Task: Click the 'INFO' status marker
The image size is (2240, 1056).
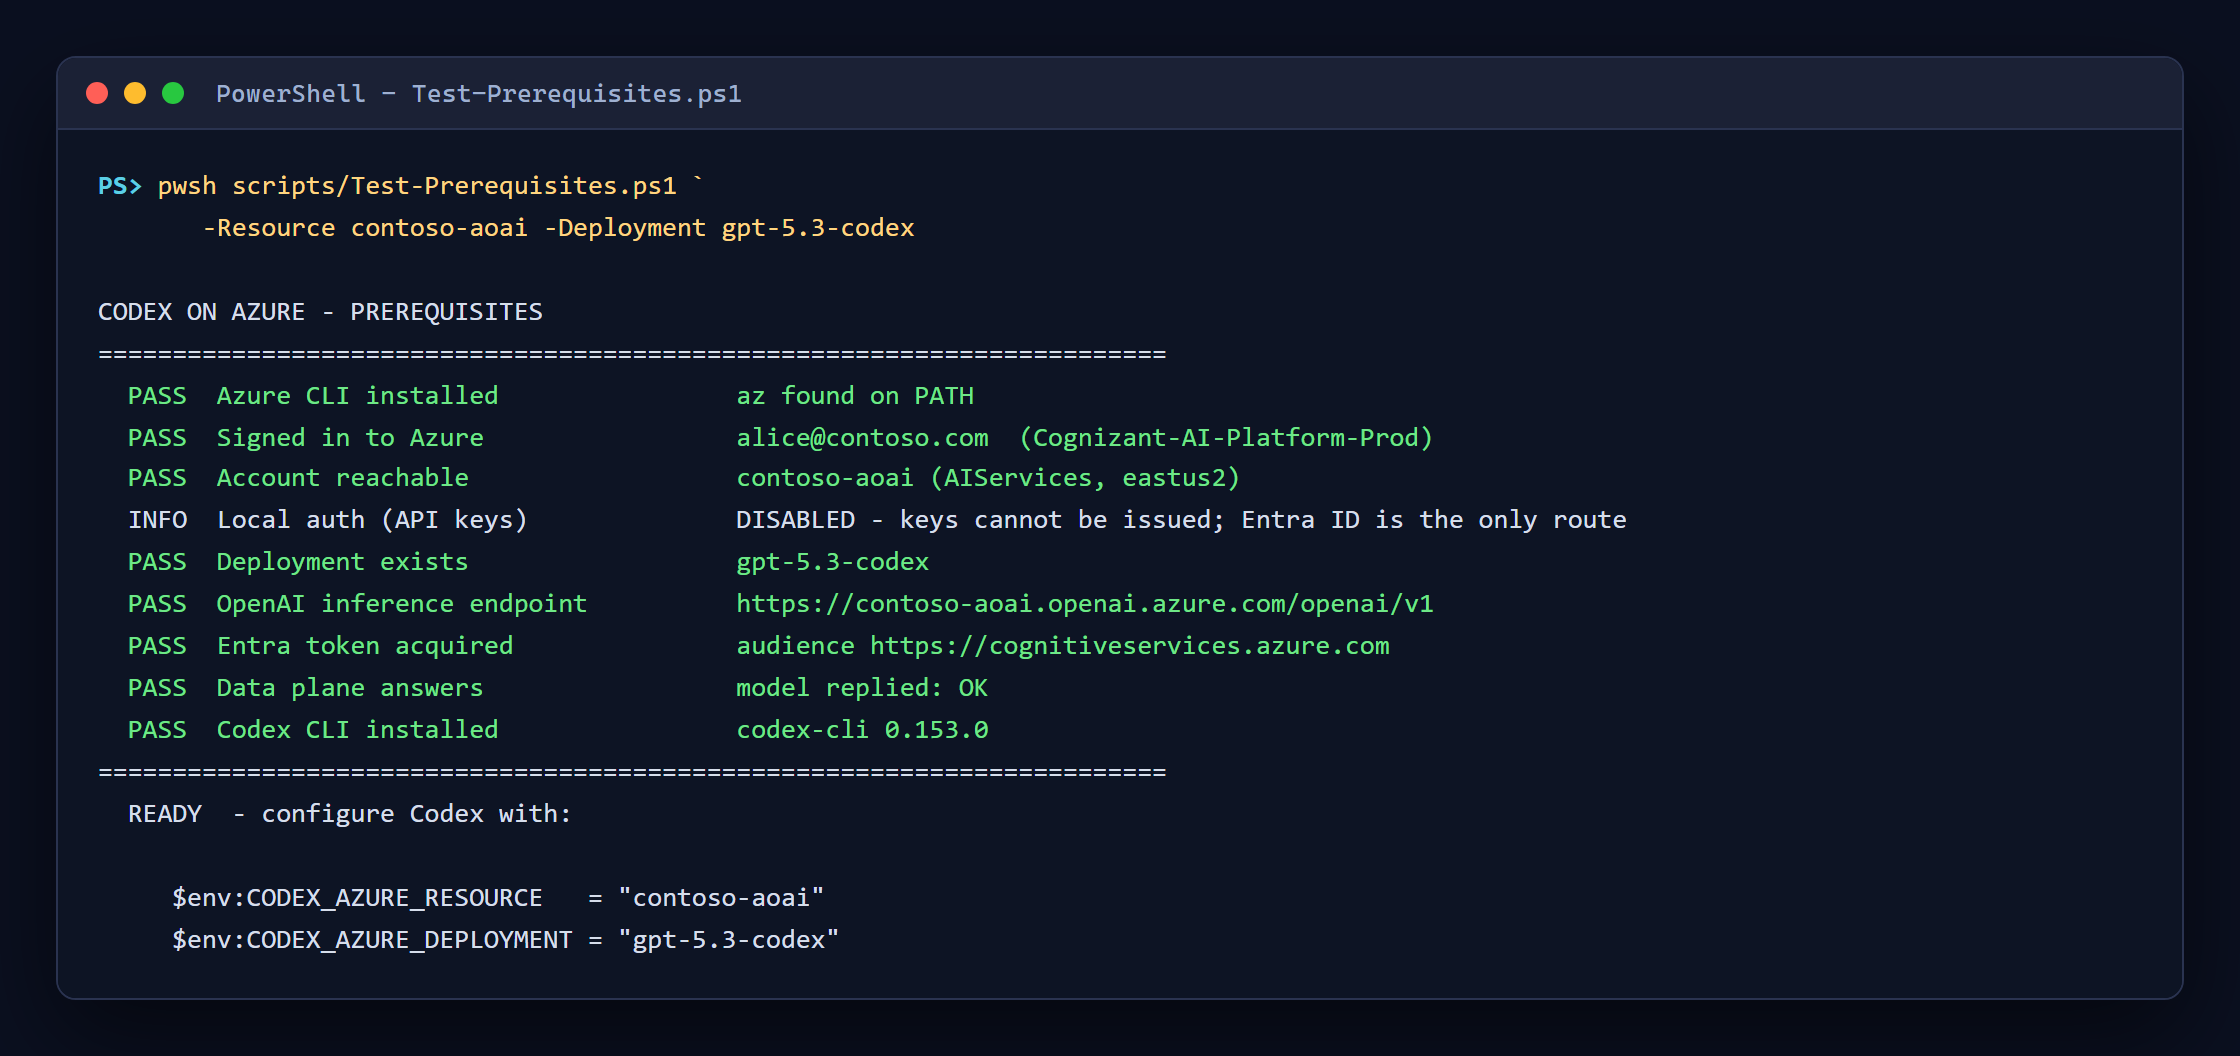Action: tap(158, 520)
